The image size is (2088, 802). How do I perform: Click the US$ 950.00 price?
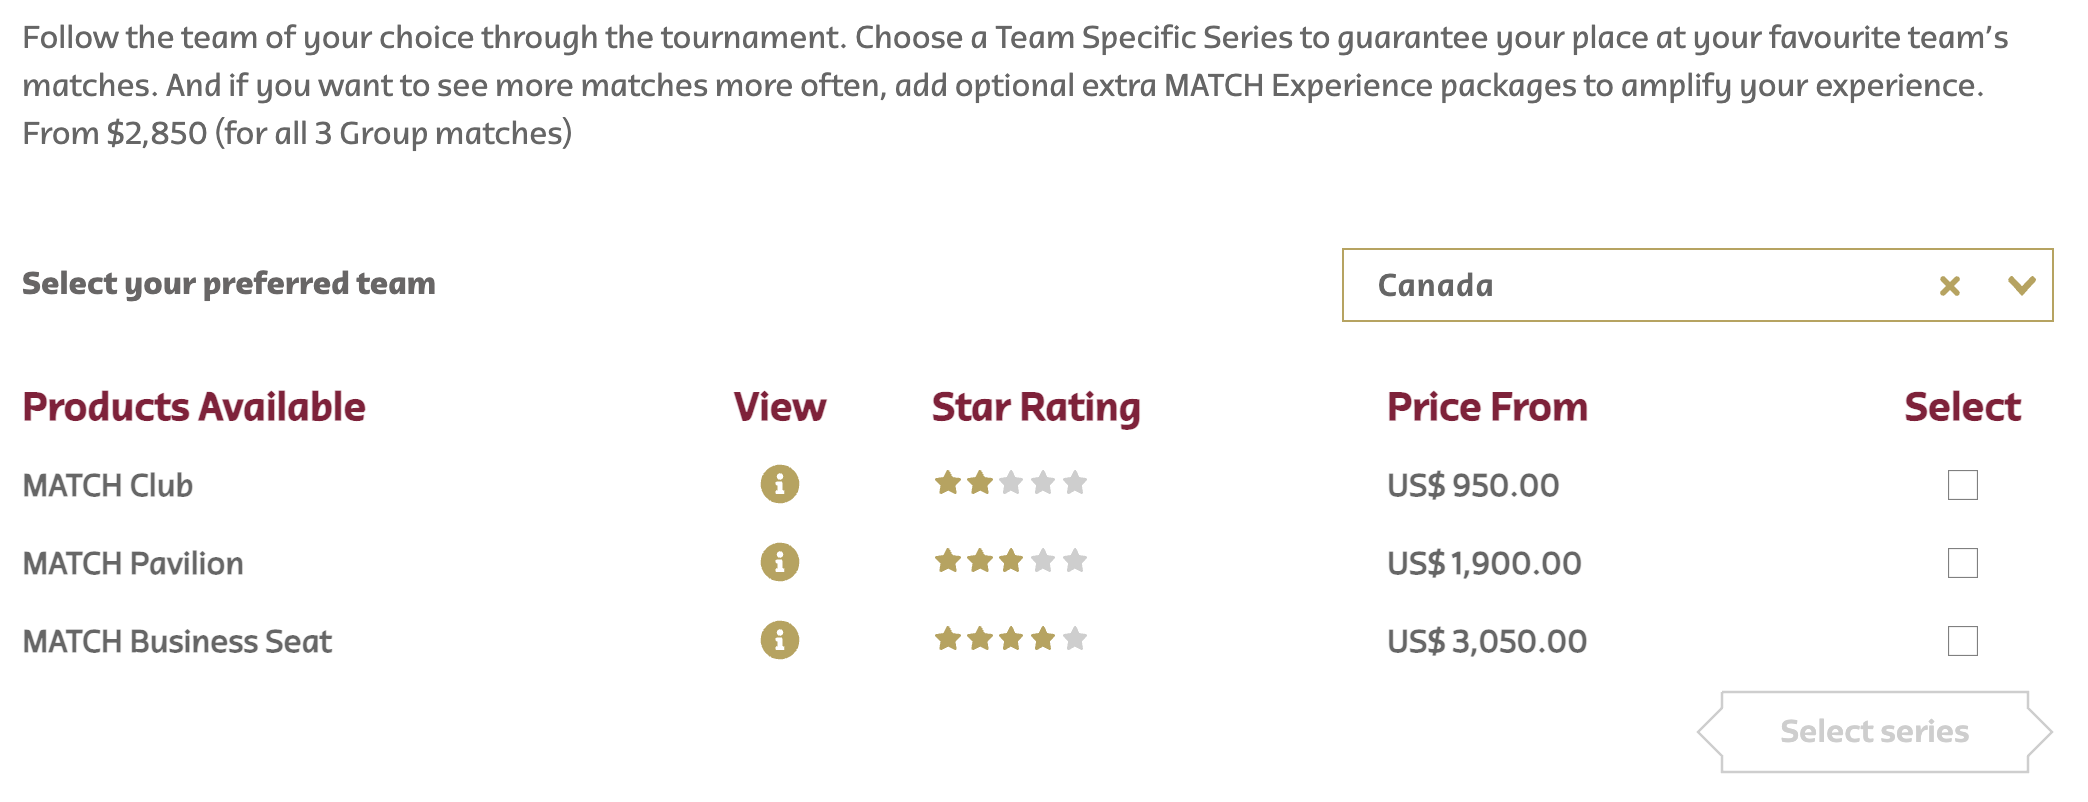[1472, 486]
